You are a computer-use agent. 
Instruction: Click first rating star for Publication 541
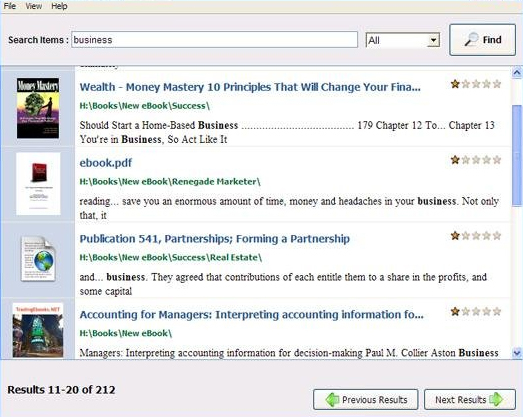click(455, 236)
